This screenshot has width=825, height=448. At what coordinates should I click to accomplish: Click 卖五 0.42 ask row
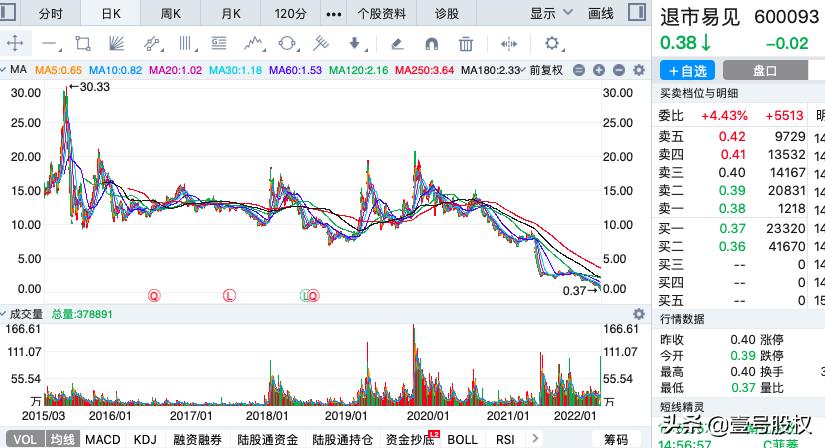[732, 136]
